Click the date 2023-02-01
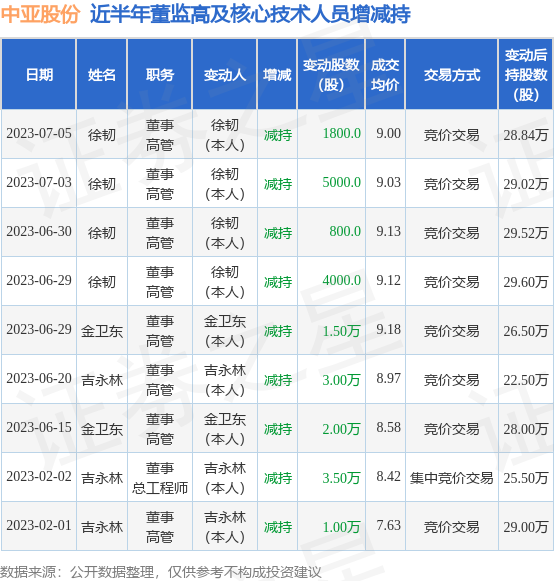Image resolution: width=554 pixels, height=581 pixels. coord(39,525)
